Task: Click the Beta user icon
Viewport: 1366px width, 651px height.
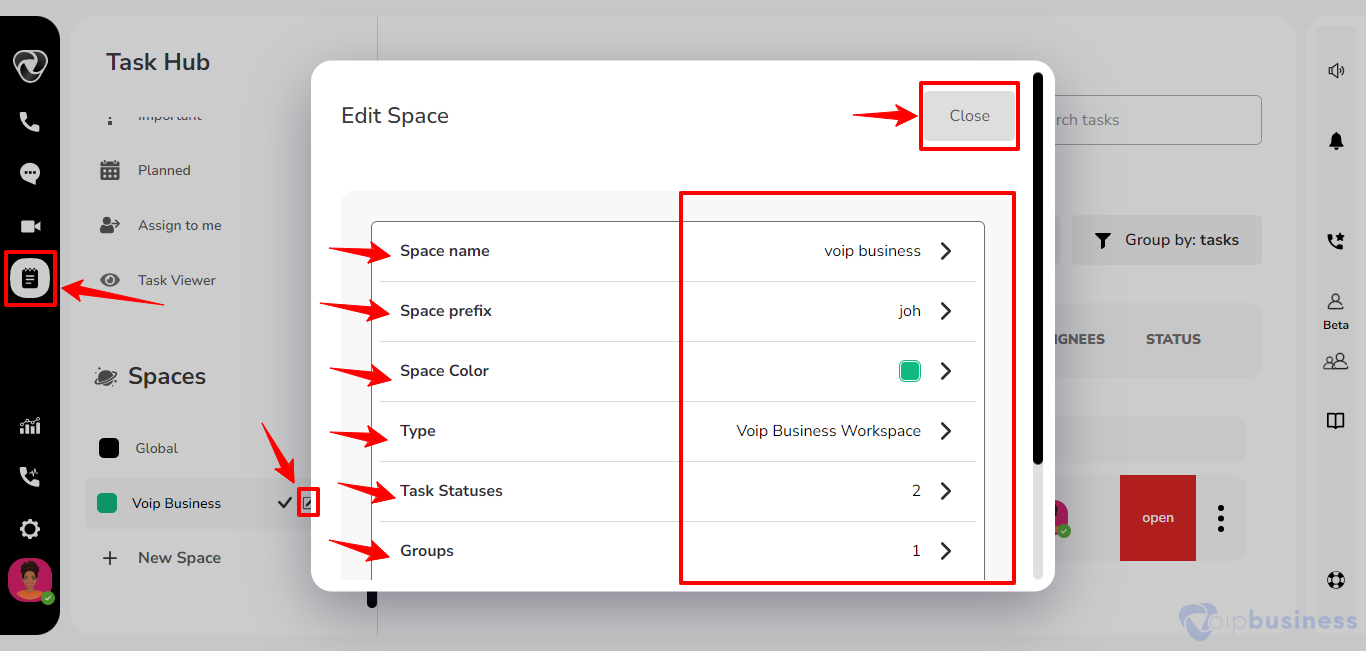Action: tap(1336, 301)
